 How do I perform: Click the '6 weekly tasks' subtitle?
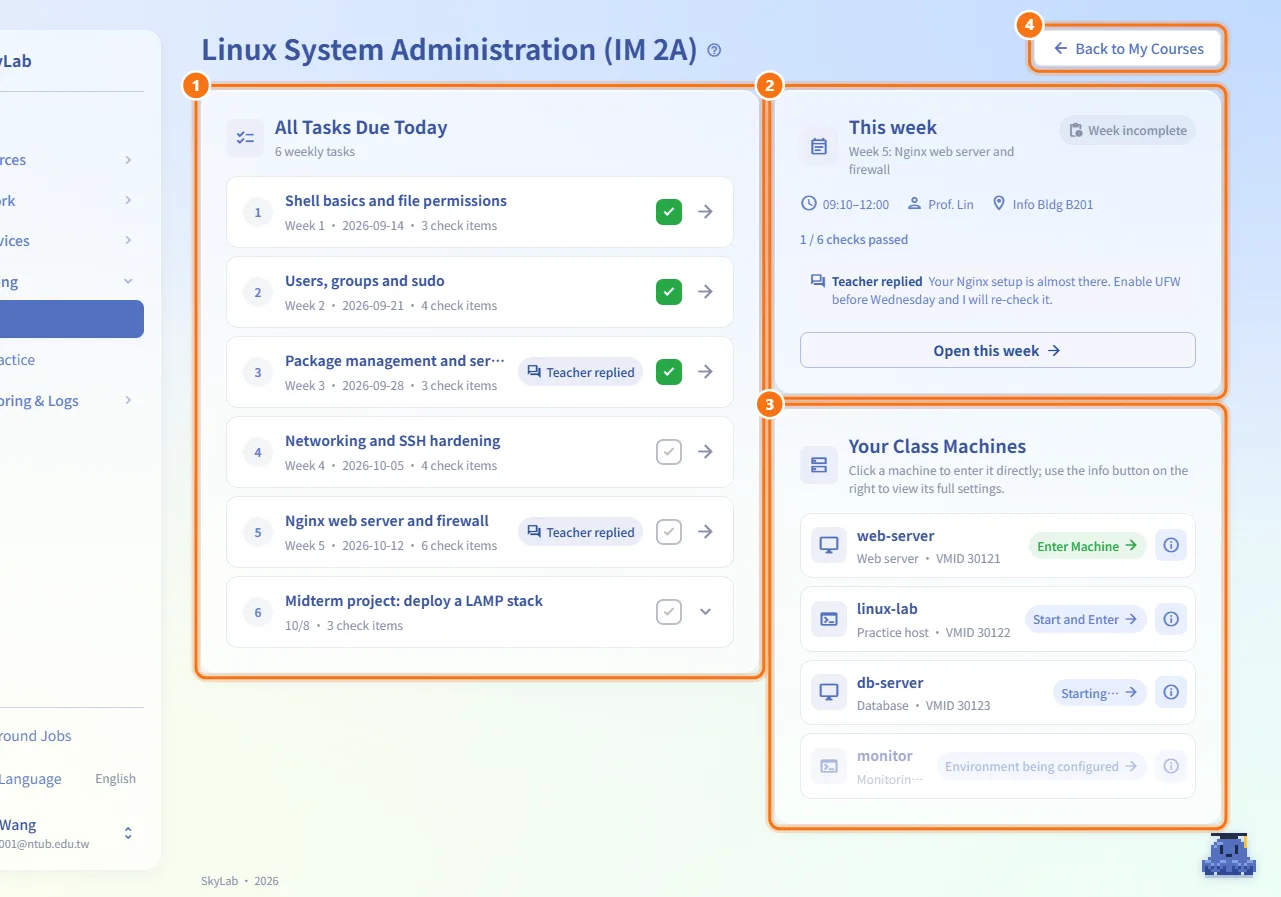click(x=315, y=152)
